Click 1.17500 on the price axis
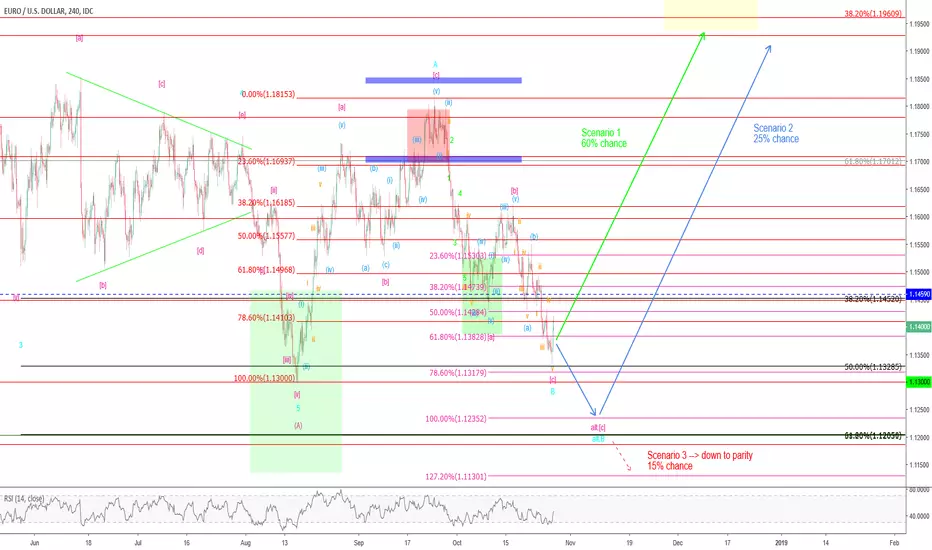Screen dimensions: 932x550 coord(920,134)
